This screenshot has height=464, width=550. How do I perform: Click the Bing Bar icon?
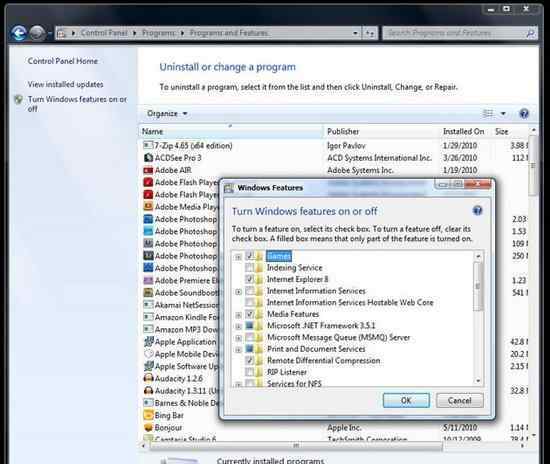[148, 415]
